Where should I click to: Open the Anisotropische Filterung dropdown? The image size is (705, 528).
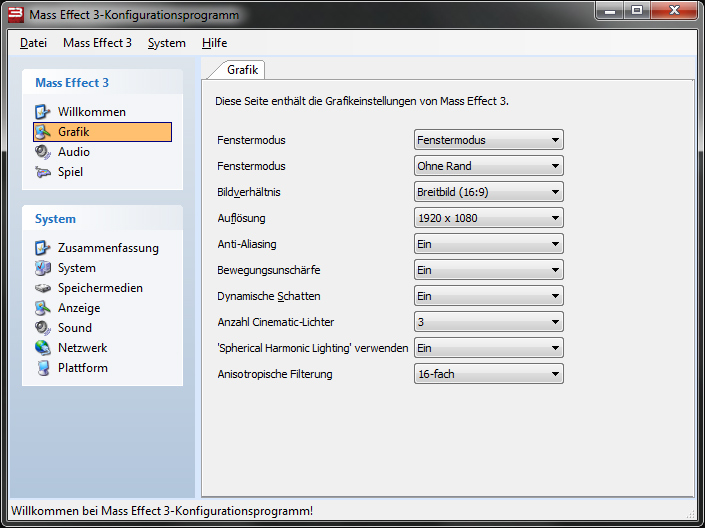[x=489, y=374]
